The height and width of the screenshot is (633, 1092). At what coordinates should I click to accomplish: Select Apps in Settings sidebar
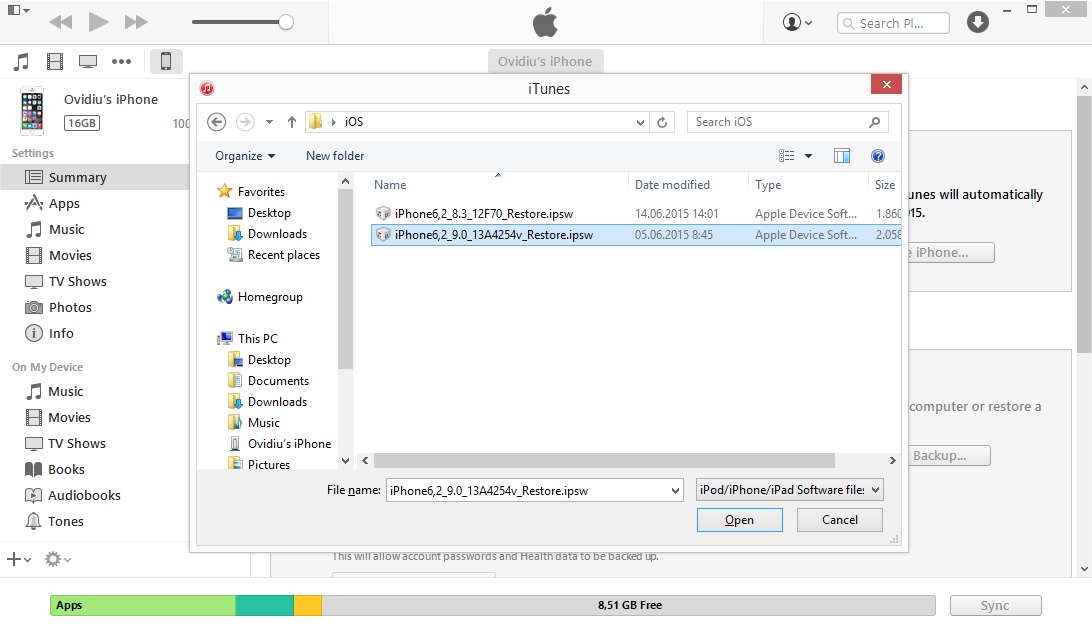pos(64,203)
